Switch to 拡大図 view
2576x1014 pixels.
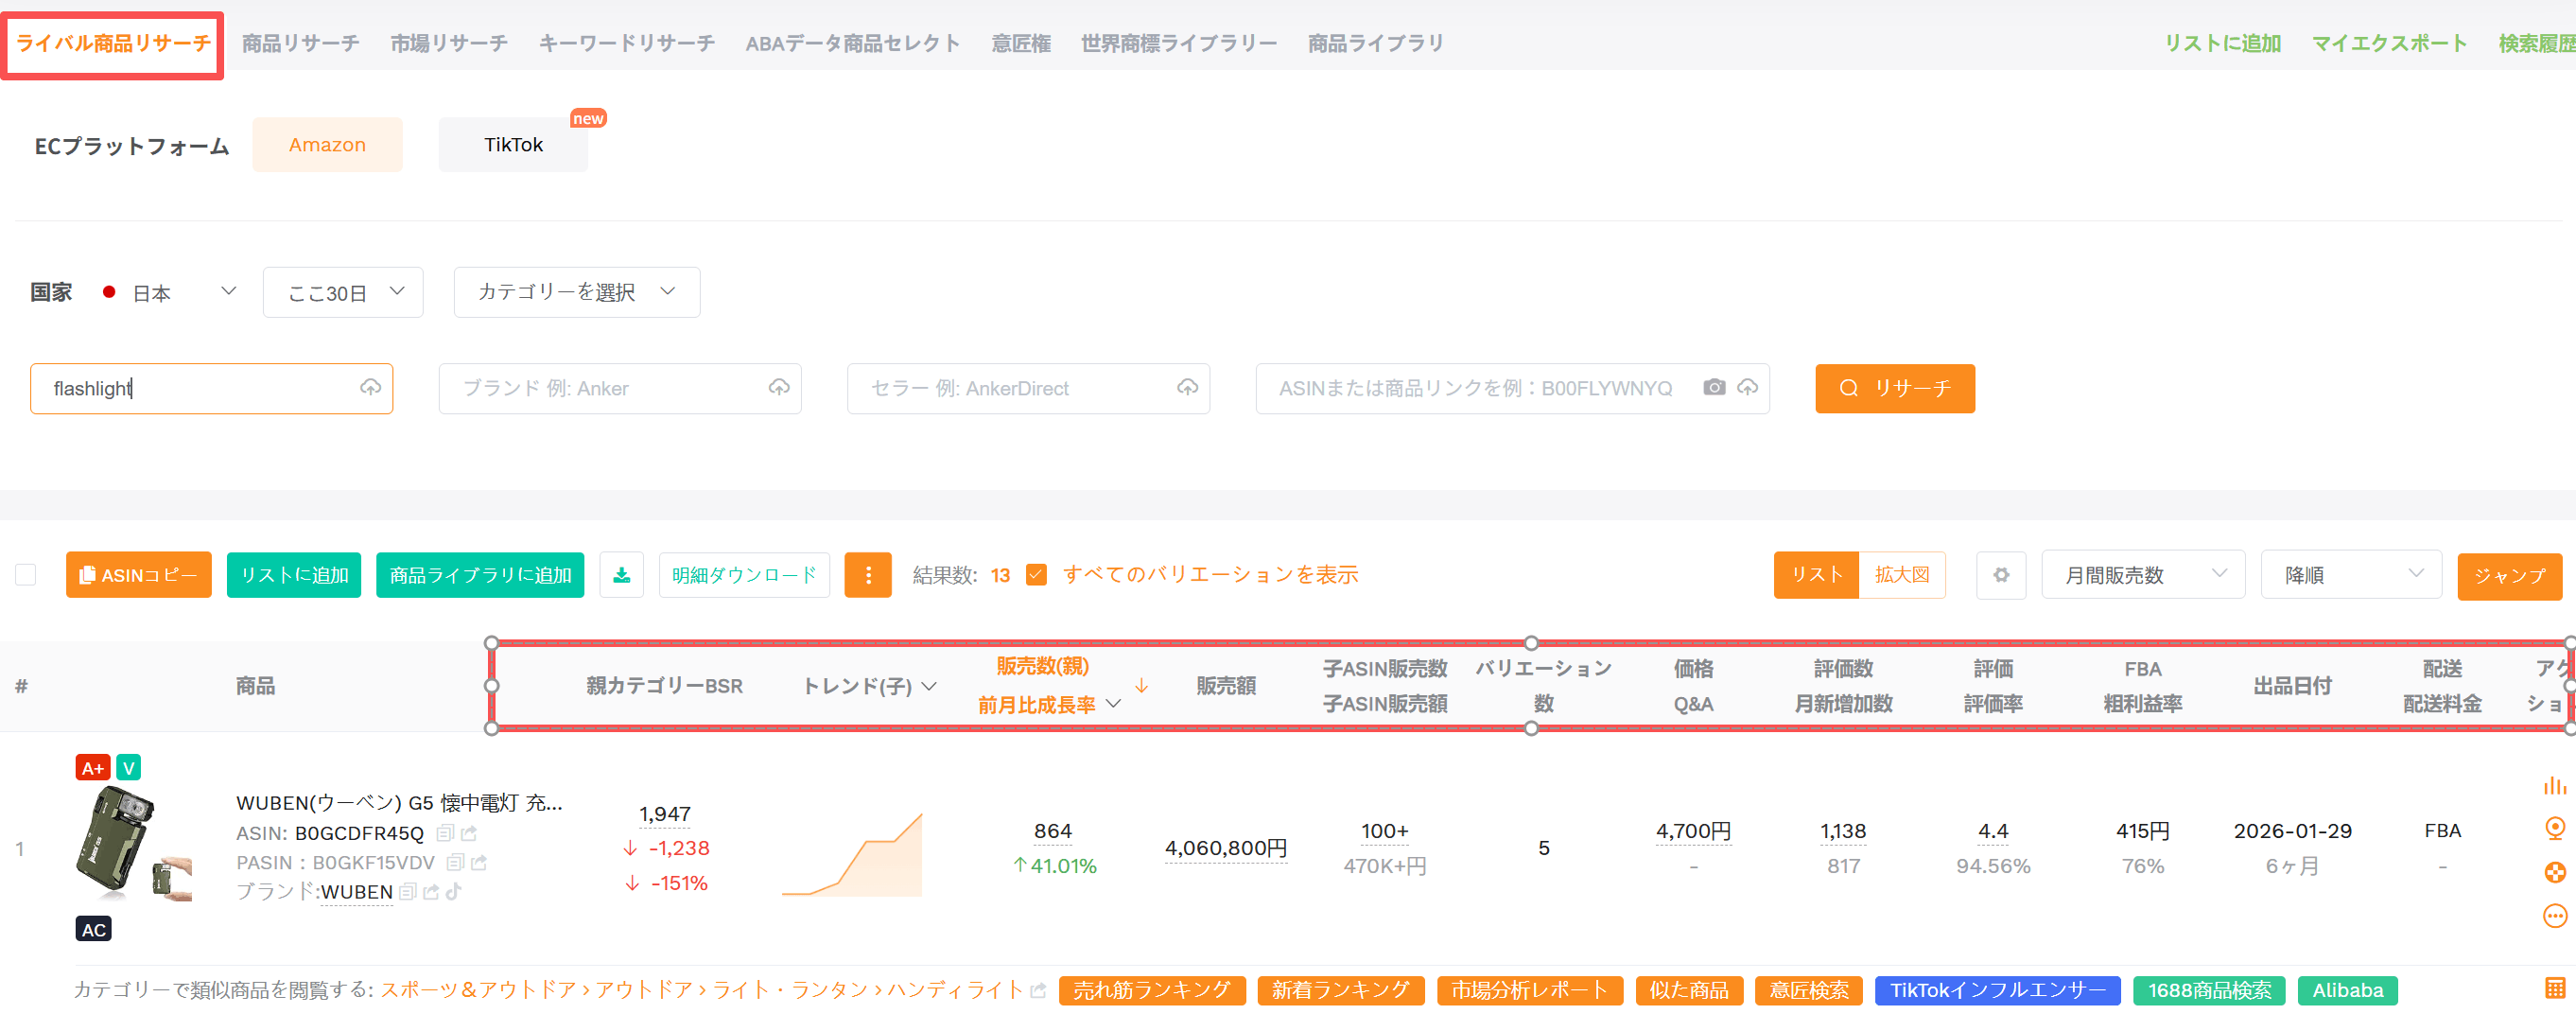point(1902,575)
